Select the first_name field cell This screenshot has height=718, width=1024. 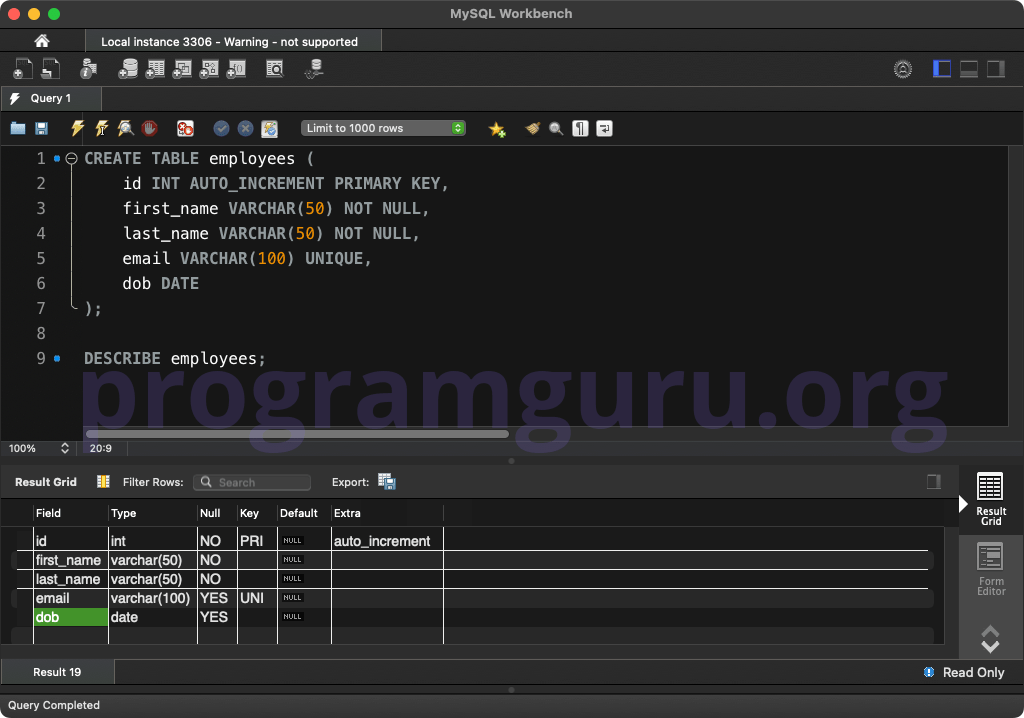click(x=71, y=560)
